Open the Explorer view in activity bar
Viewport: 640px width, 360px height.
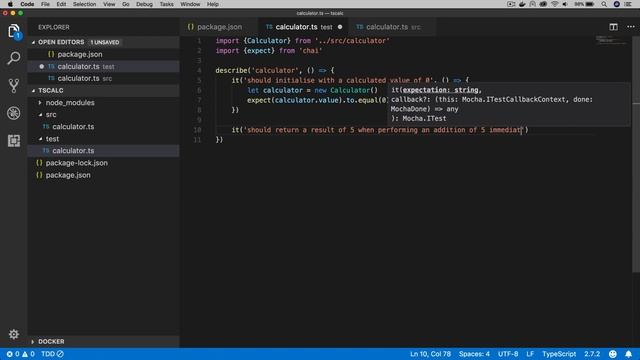(13, 31)
